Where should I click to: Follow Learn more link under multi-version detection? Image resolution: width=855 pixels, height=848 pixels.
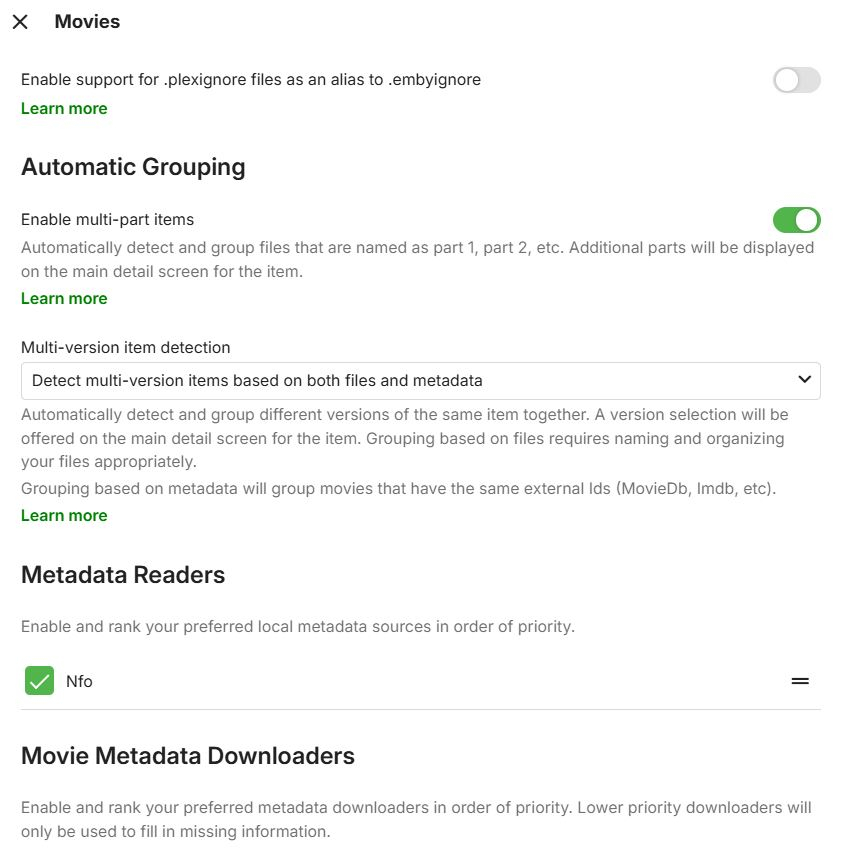tap(64, 515)
